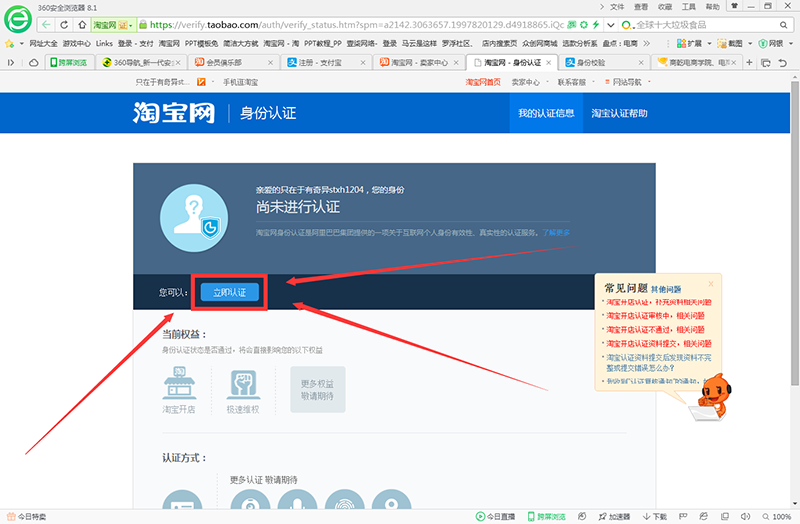
Task: Open 下载 downloads in status bar
Action: click(x=655, y=516)
